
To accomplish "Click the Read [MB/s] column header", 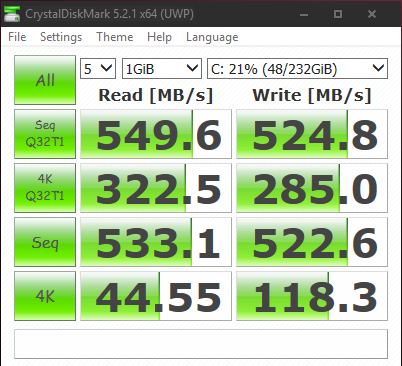I will point(156,95).
